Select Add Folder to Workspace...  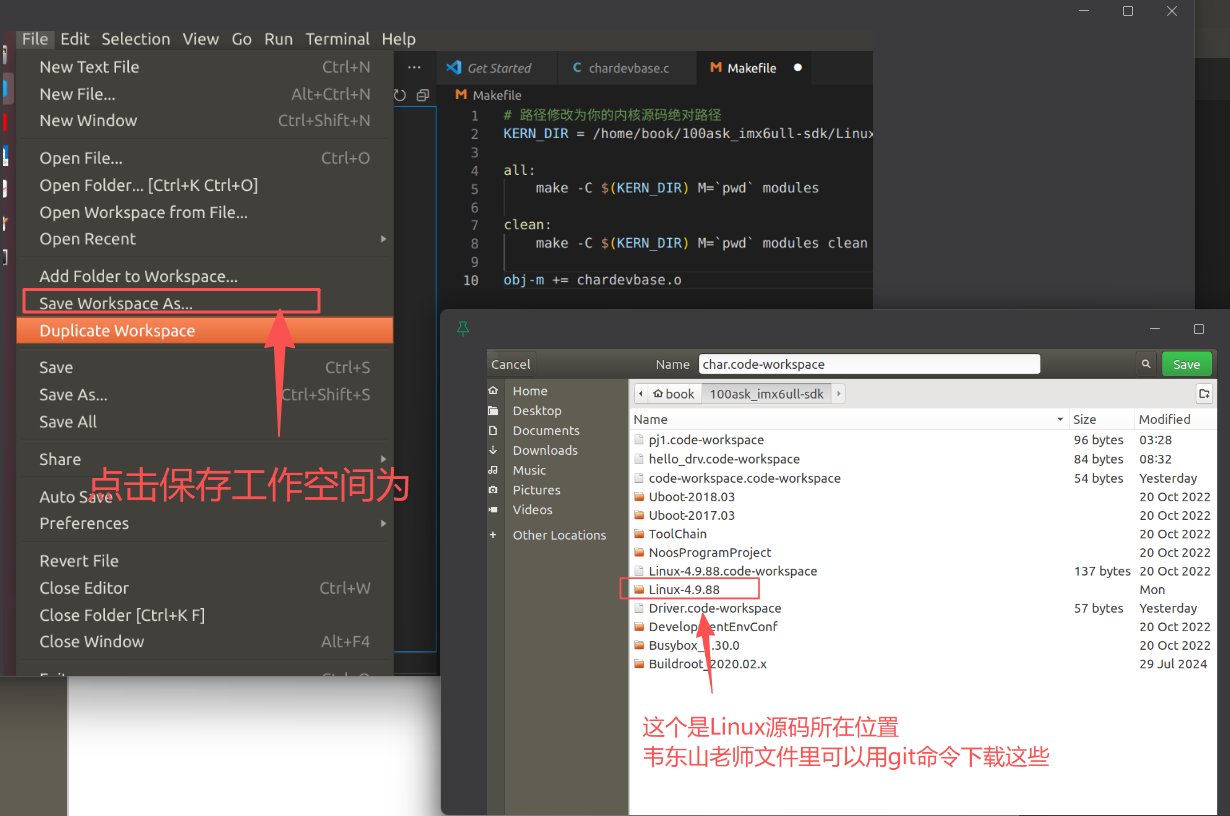(x=204, y=276)
